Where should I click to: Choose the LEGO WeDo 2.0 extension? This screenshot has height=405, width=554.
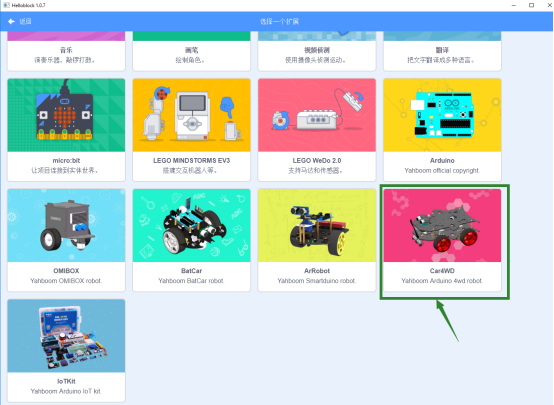317,130
